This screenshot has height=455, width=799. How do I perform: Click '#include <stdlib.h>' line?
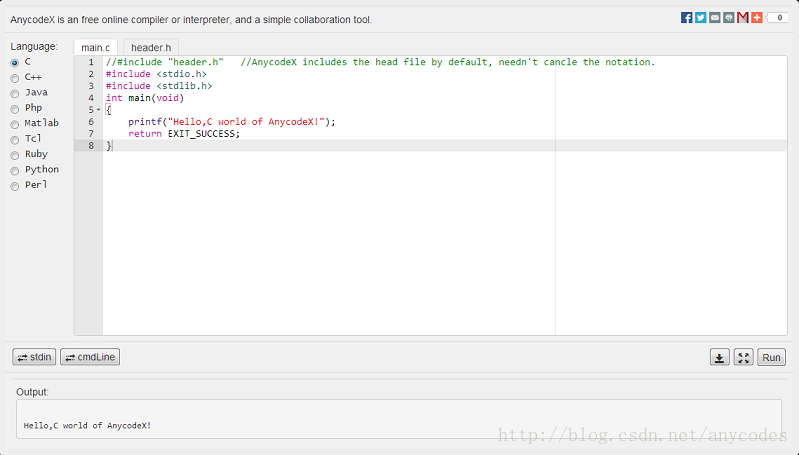(x=159, y=86)
